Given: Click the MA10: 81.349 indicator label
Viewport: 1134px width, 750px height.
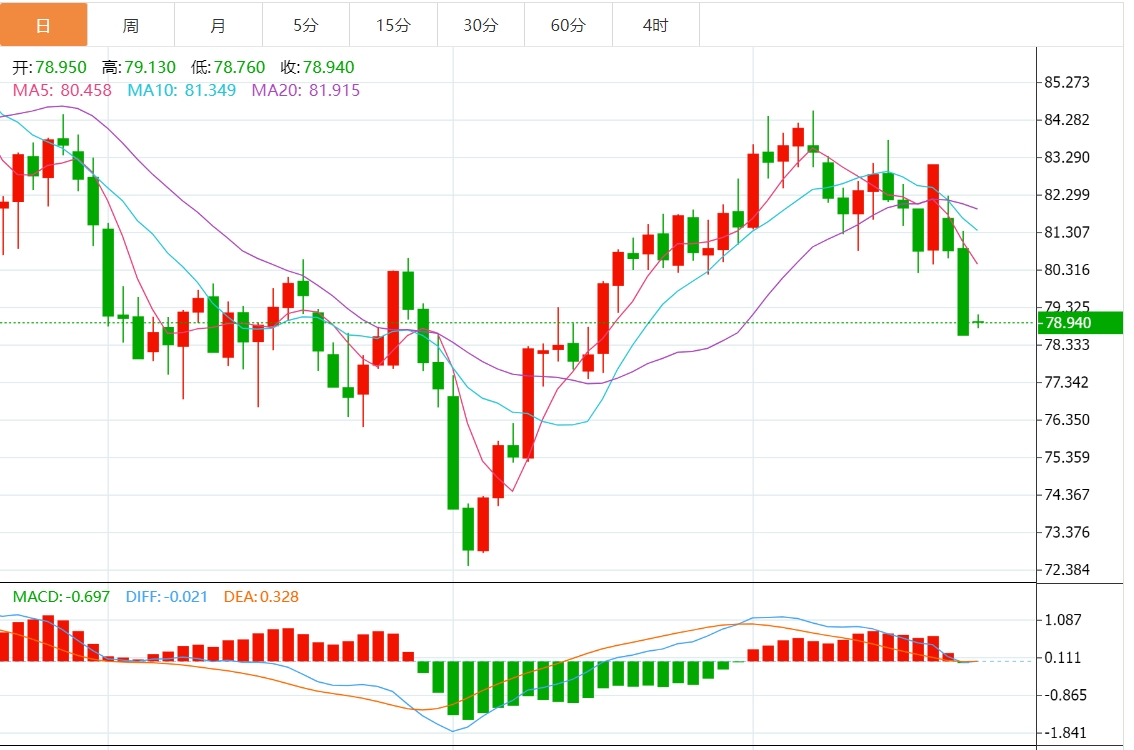Looking at the screenshot, I should tap(182, 90).
